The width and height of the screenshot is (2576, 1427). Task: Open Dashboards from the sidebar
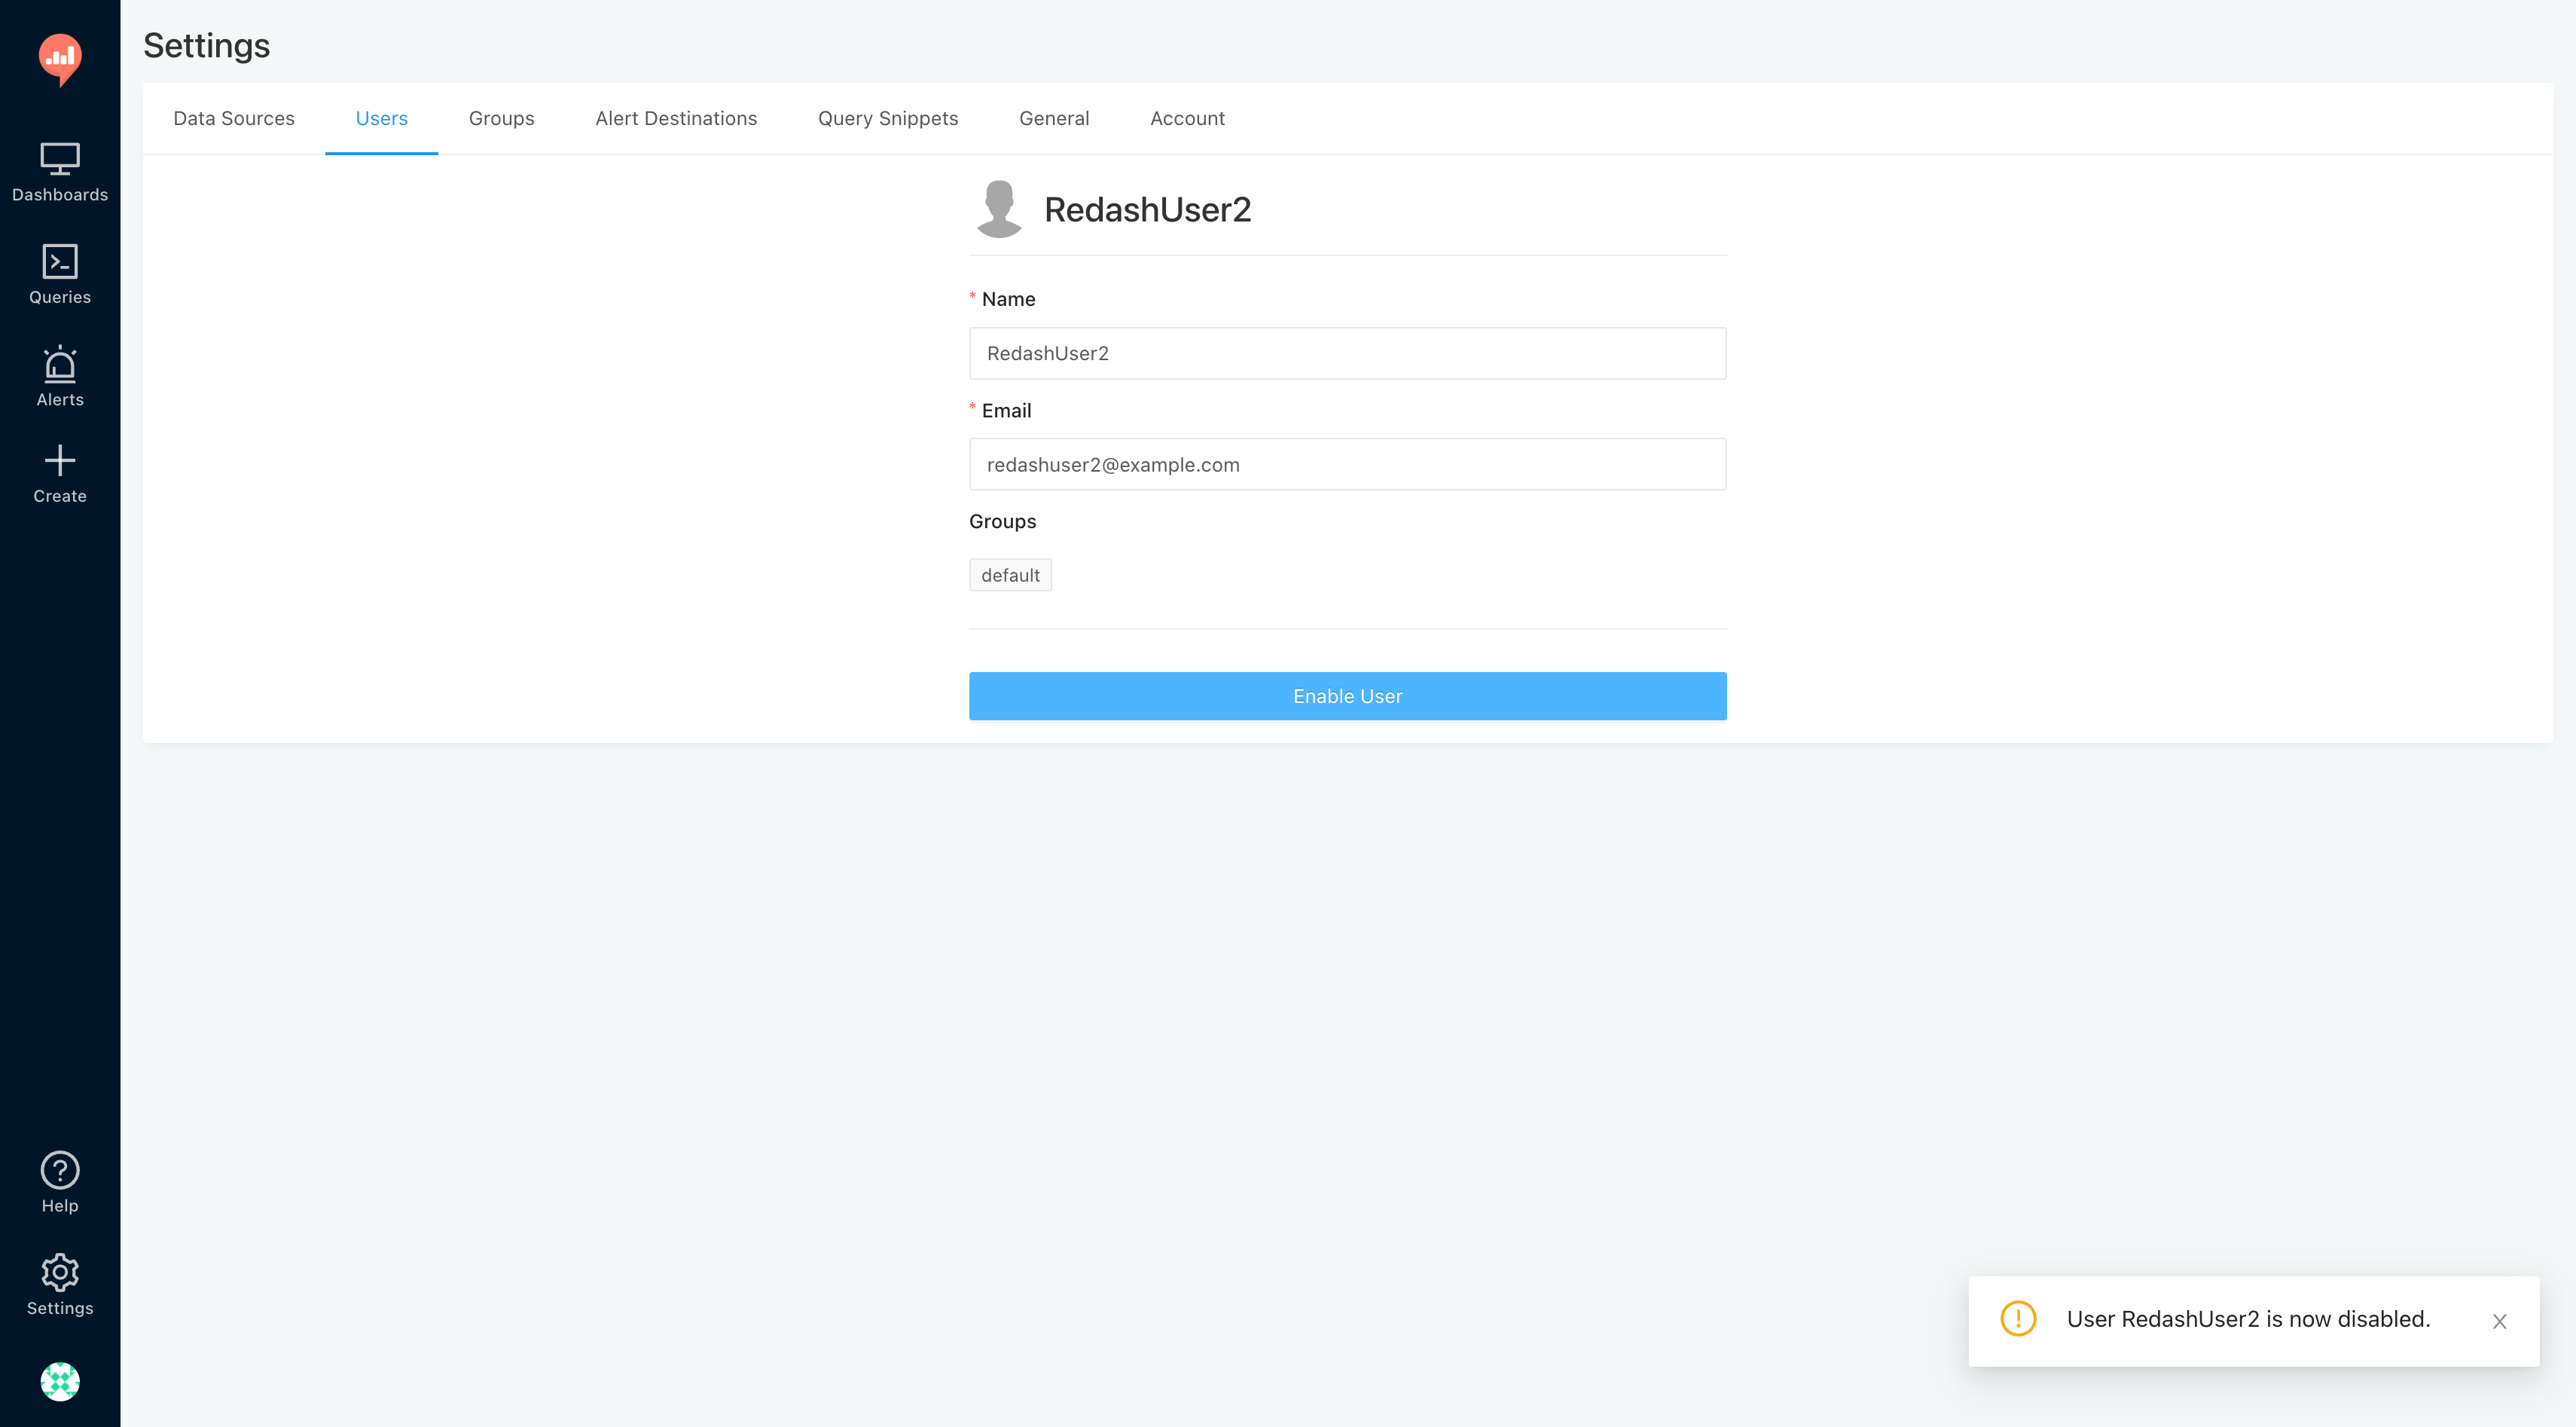click(60, 172)
